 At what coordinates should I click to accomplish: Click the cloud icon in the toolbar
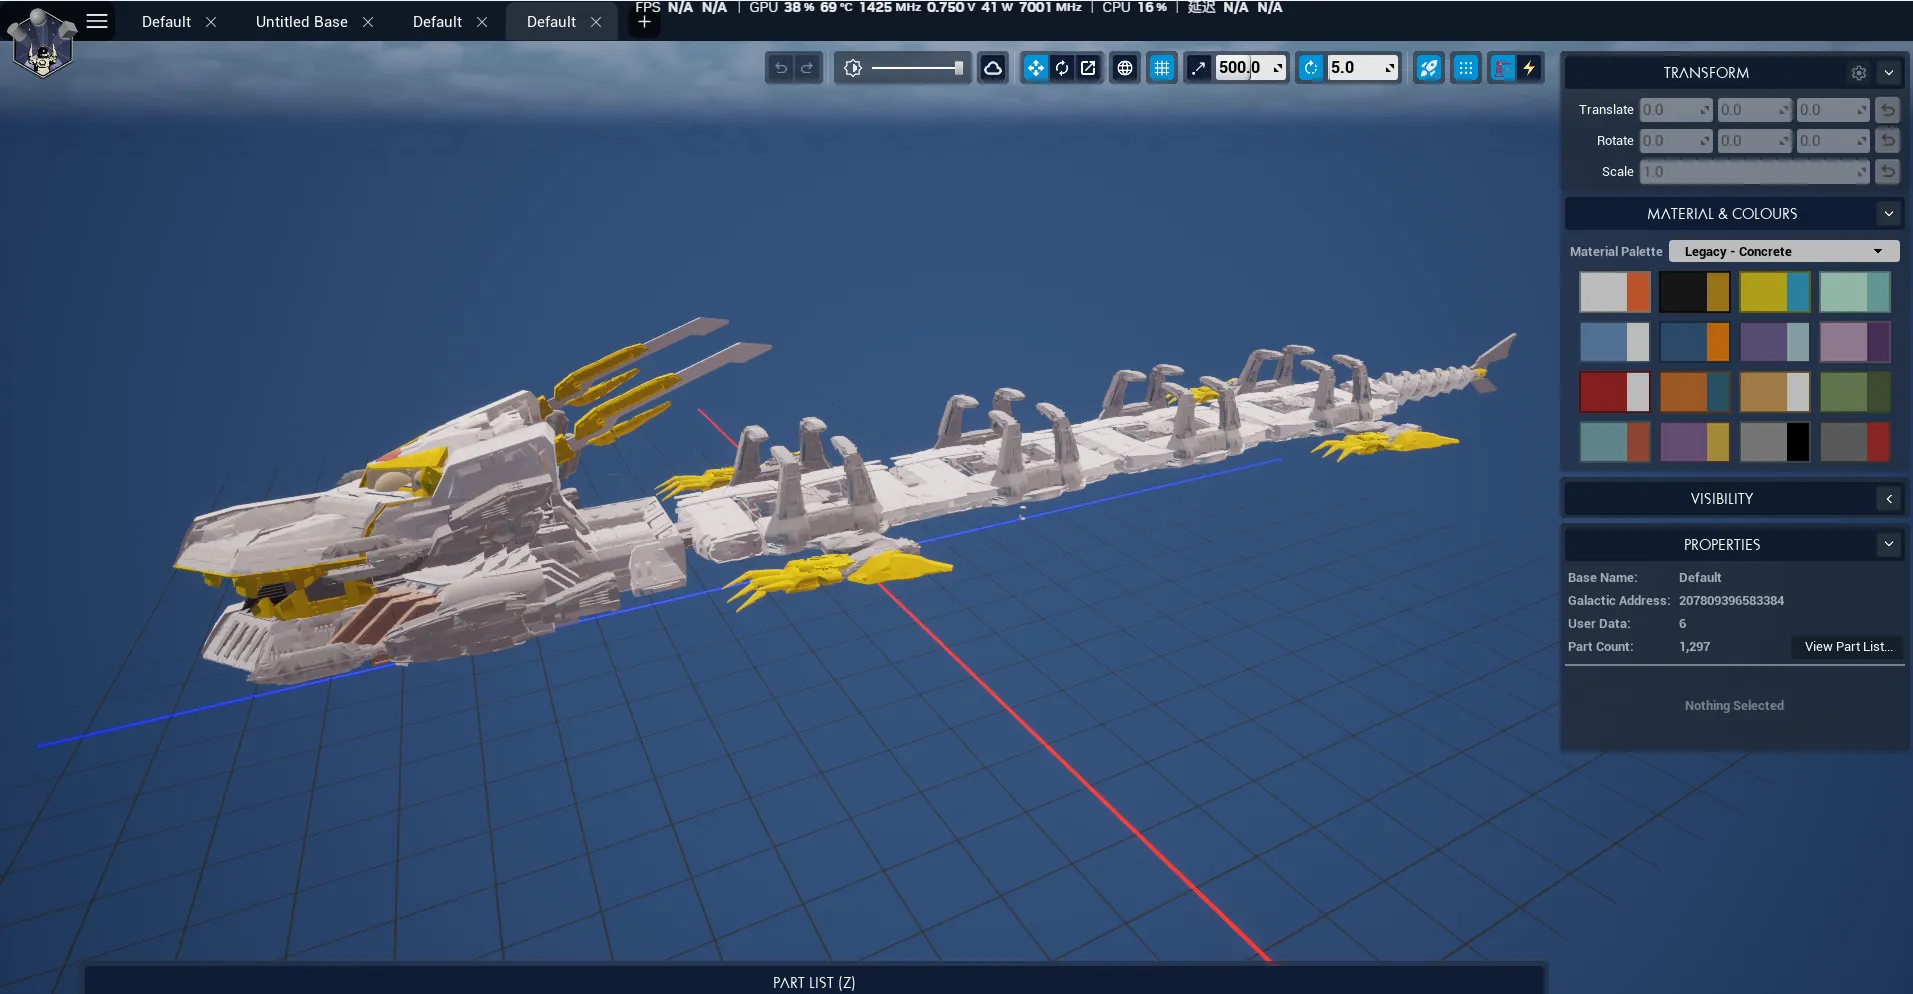coord(993,68)
